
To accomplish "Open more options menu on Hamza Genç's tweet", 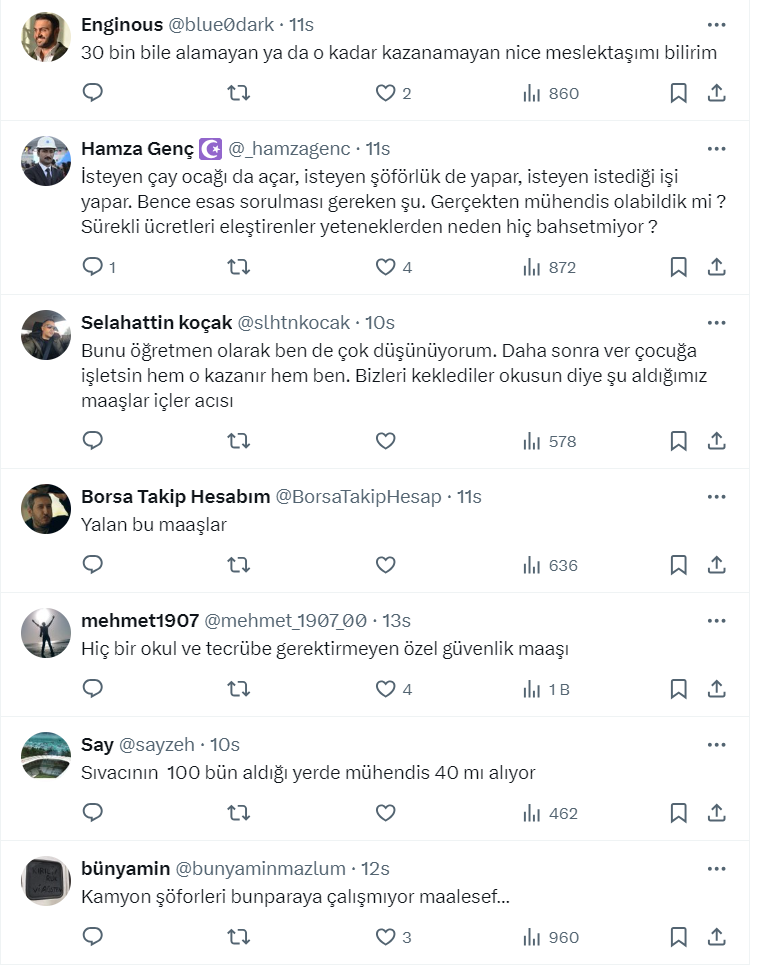I will pos(716,148).
